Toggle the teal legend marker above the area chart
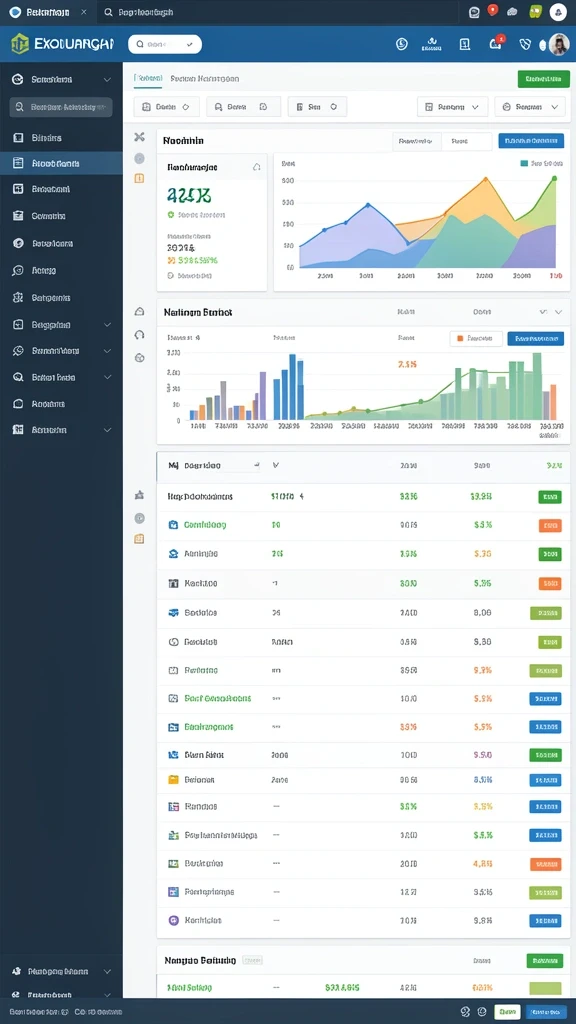This screenshot has width=576, height=1024. point(524,164)
